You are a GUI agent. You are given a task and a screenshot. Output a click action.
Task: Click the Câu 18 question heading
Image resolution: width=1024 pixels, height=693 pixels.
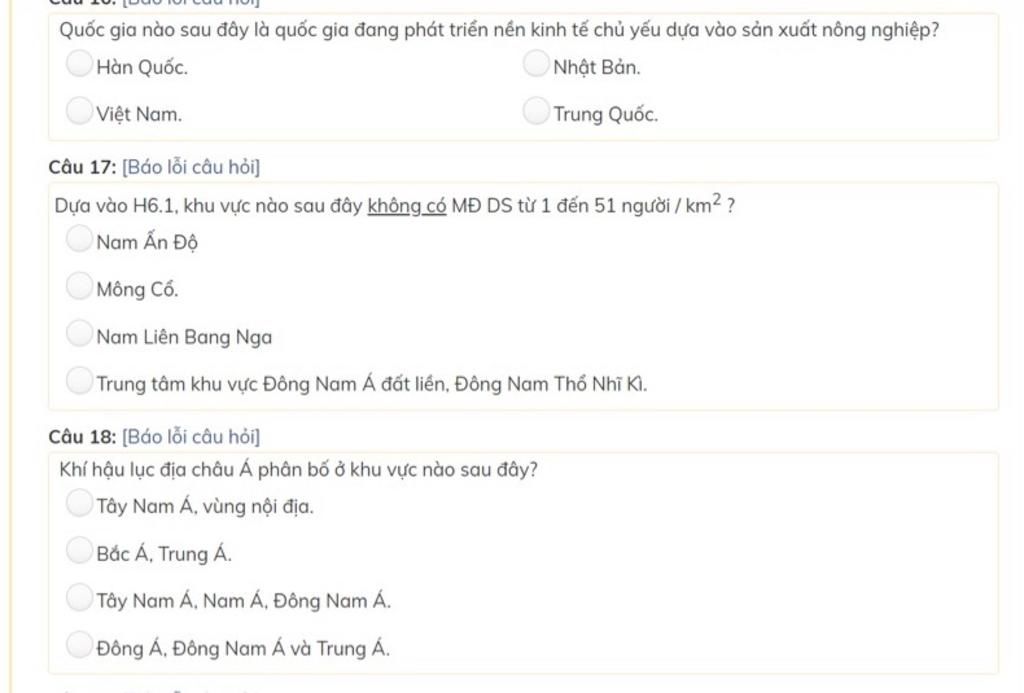82,437
